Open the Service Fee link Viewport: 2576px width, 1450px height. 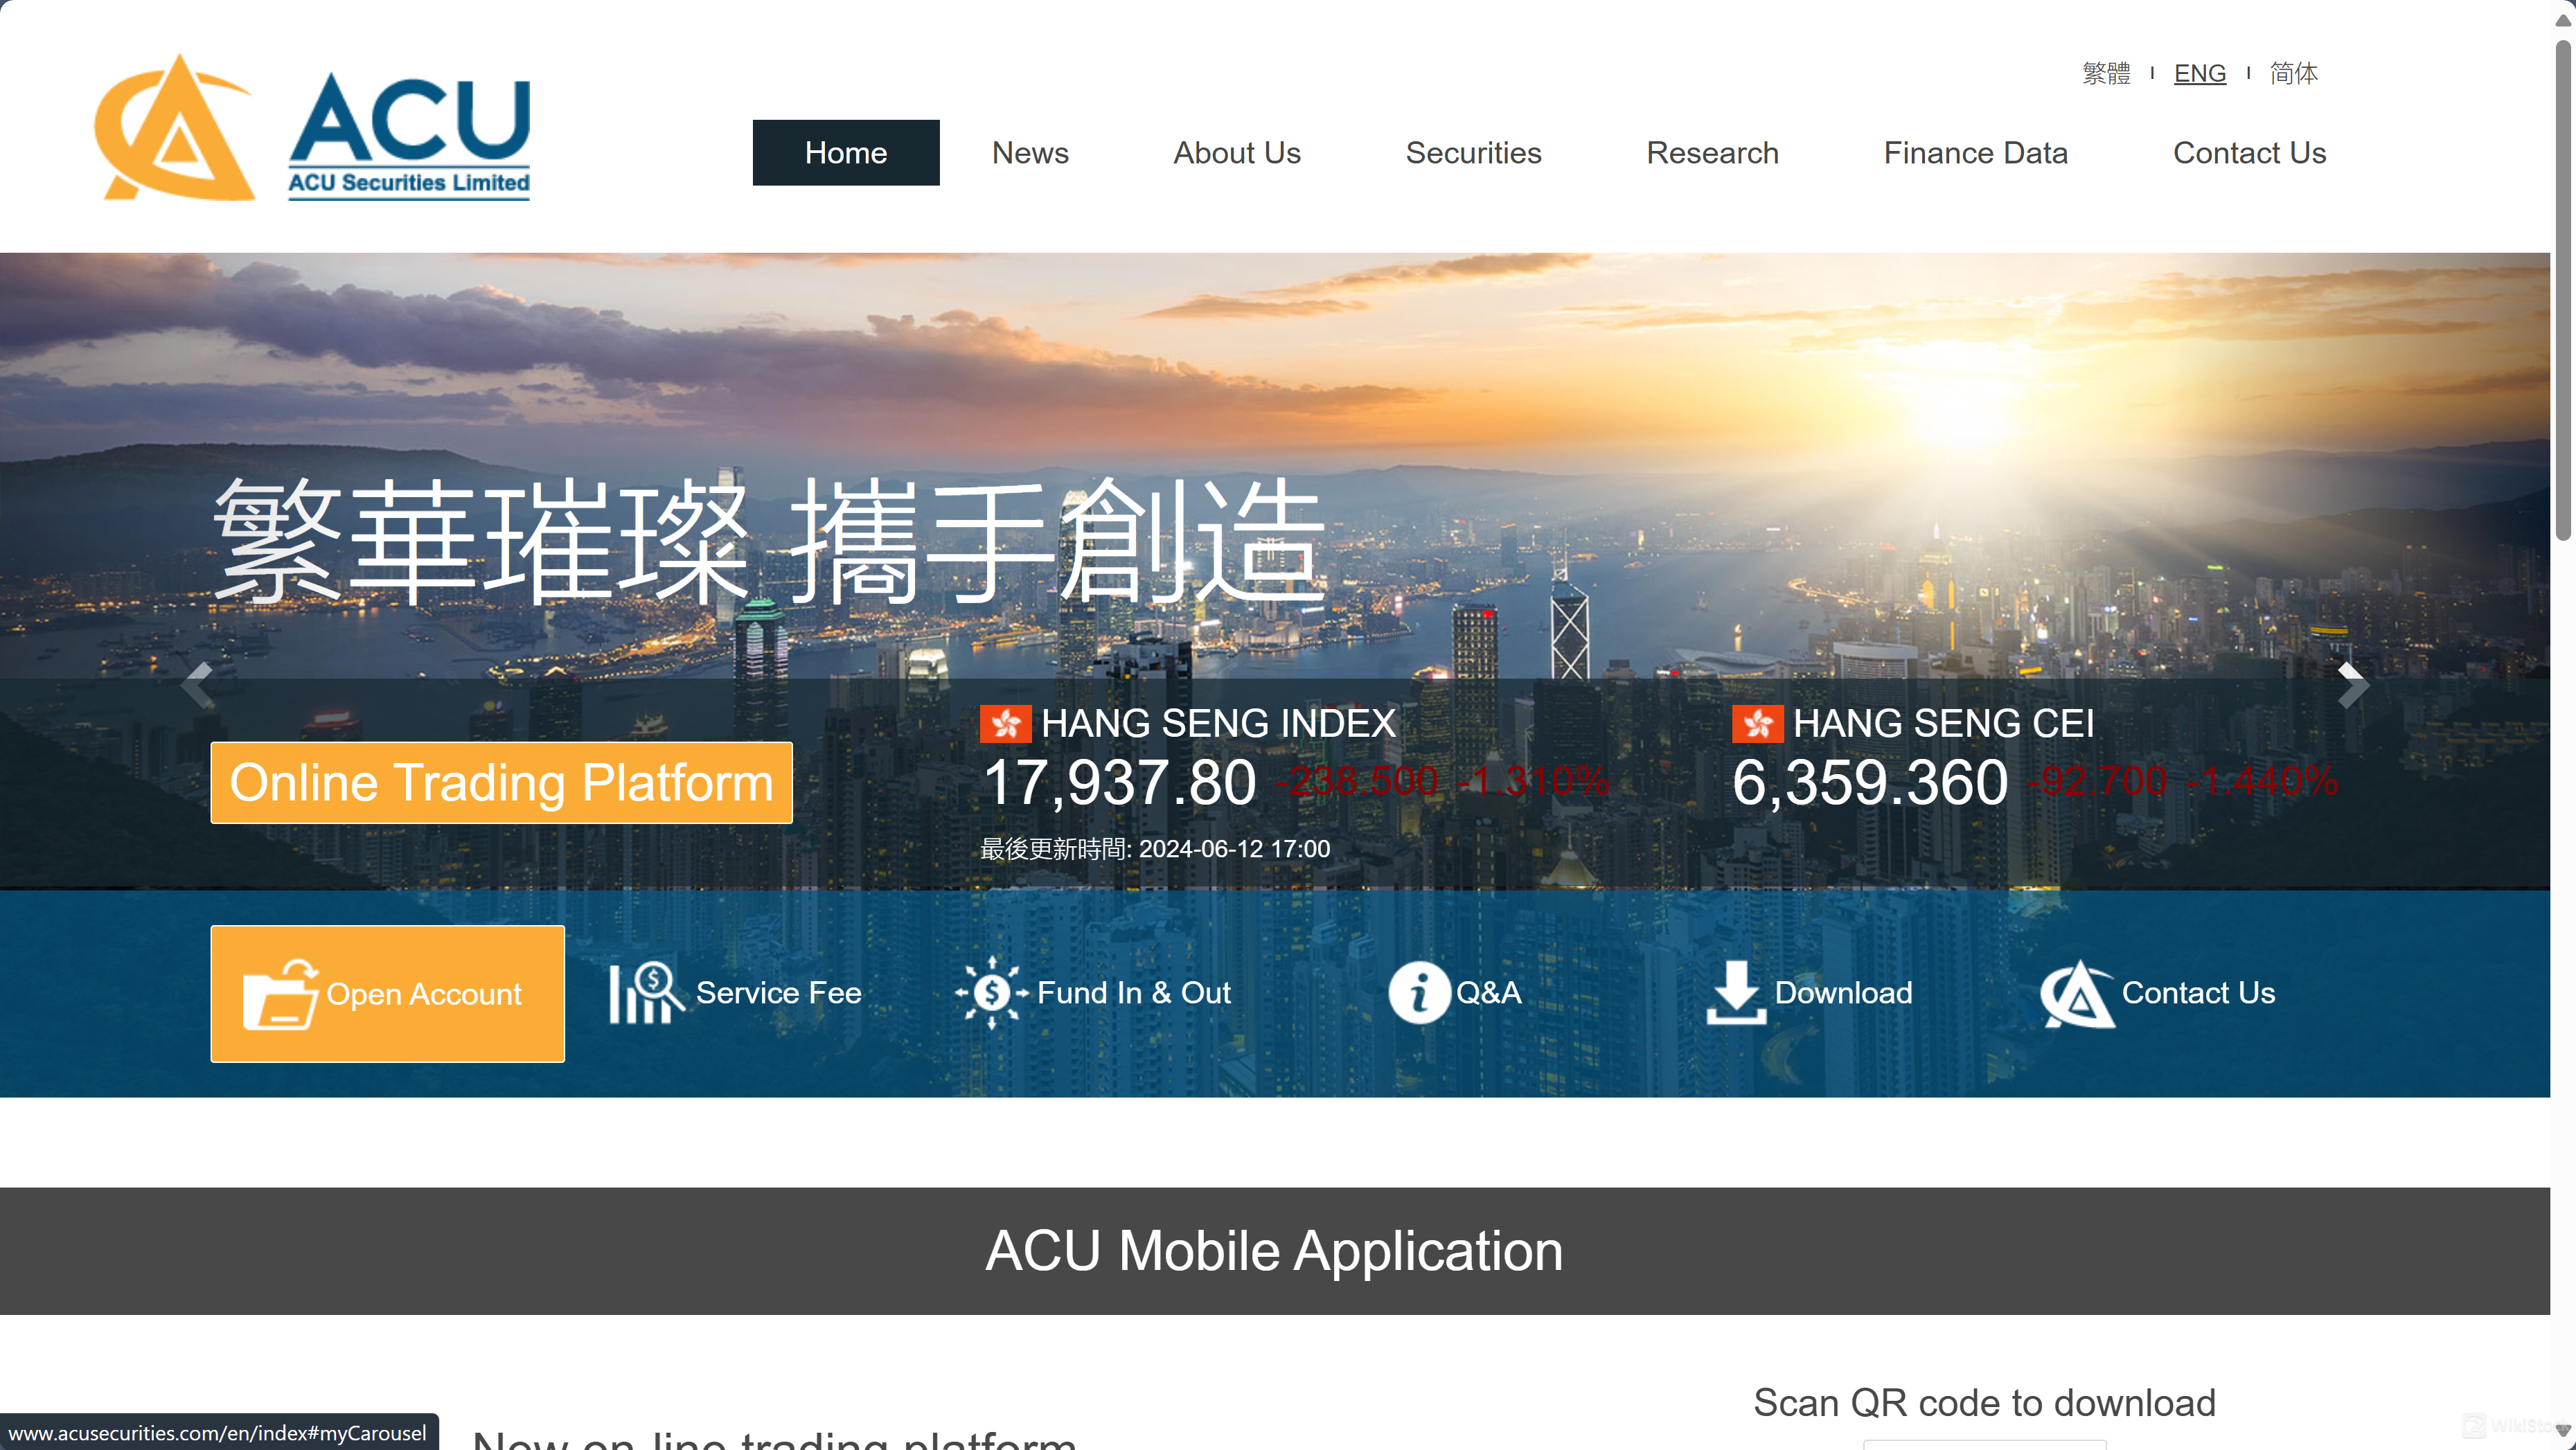pos(778,993)
